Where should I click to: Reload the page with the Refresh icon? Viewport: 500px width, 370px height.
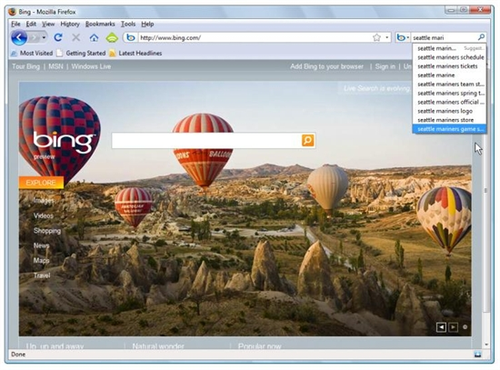tap(58, 38)
